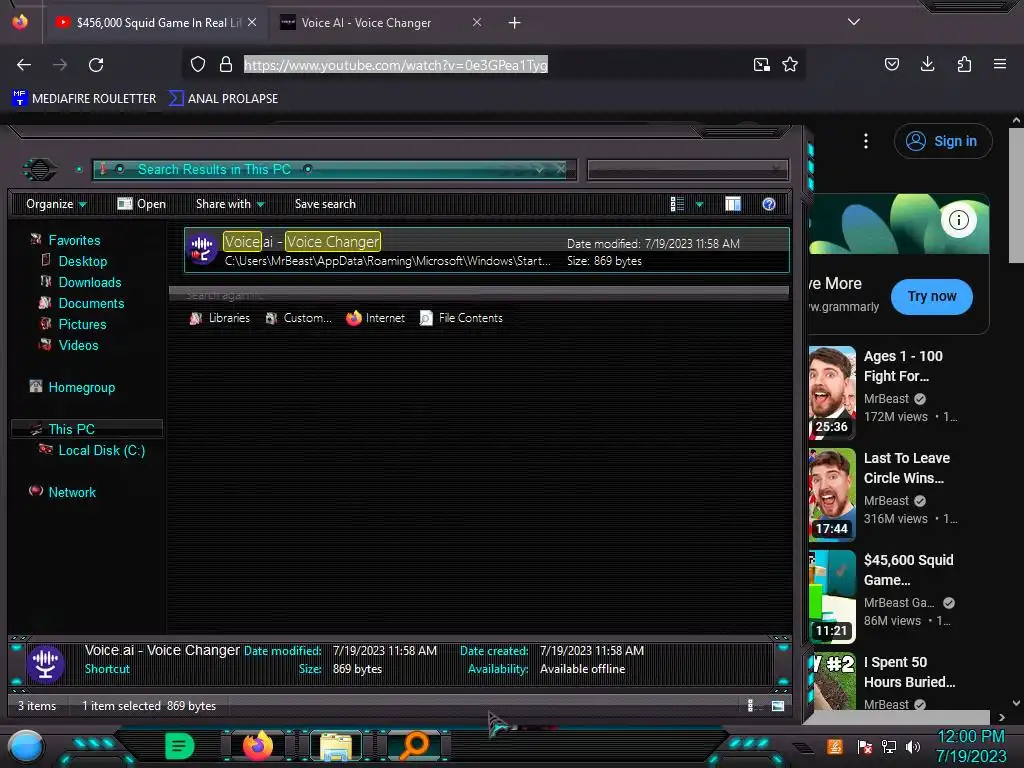Open Firefox tracking protection shield icon
Screen dimensions: 1024x768
click(x=198, y=64)
